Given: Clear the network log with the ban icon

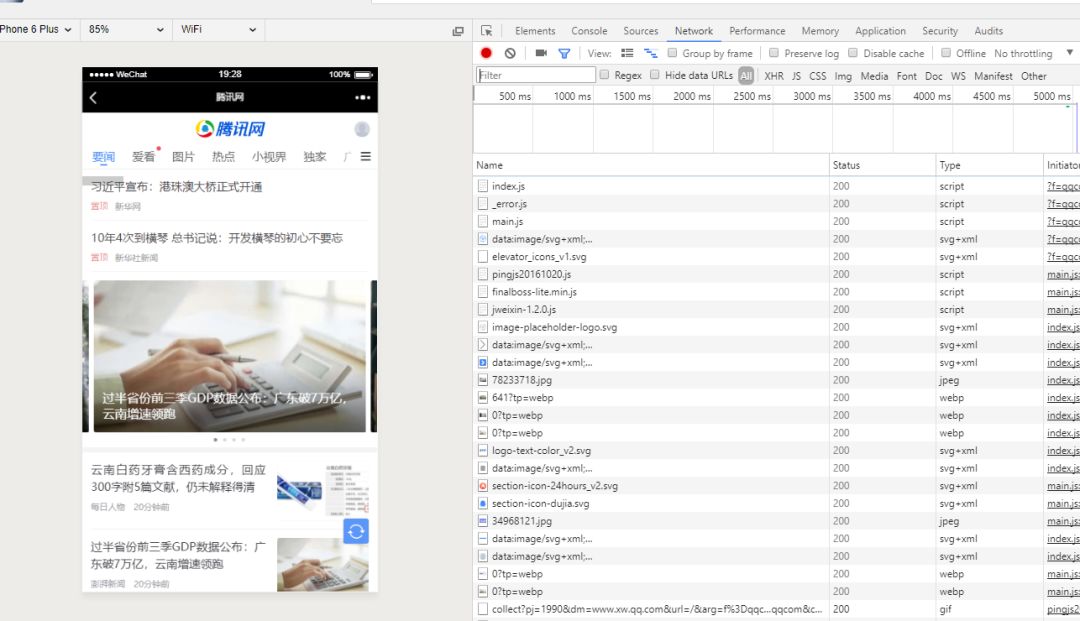Looking at the screenshot, I should click(510, 53).
